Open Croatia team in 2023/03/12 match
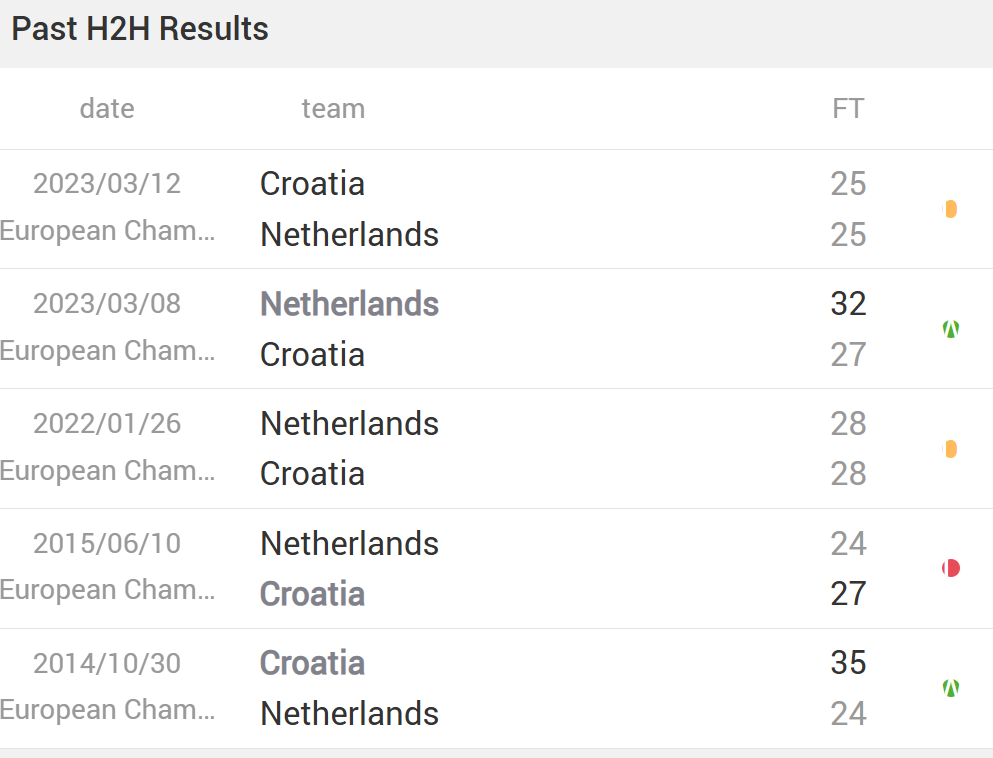The image size is (993, 758). coord(312,184)
